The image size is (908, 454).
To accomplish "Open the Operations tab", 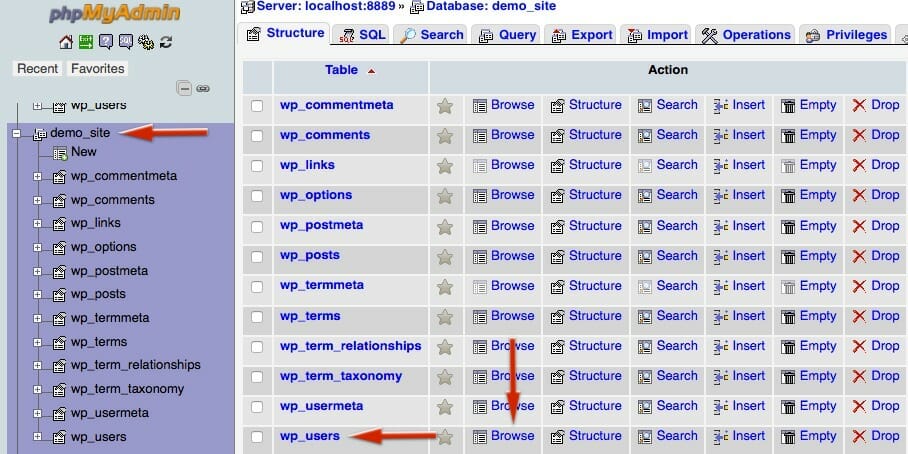I will tap(745, 35).
